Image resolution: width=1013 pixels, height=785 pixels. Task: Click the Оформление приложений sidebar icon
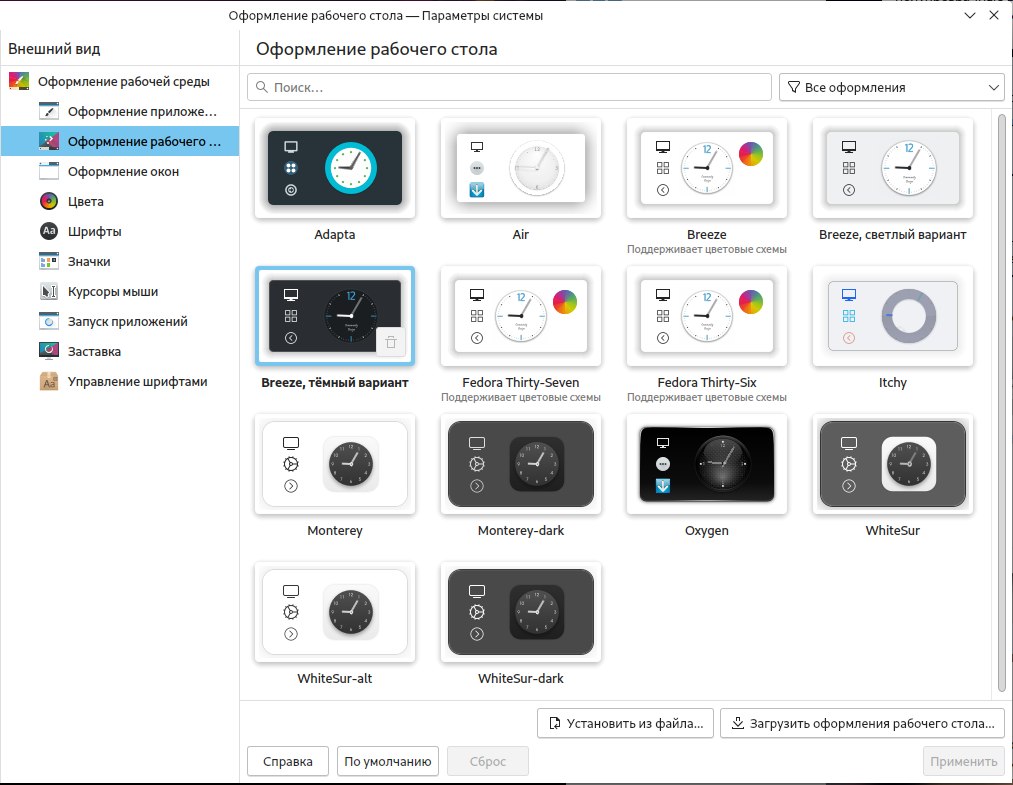48,111
